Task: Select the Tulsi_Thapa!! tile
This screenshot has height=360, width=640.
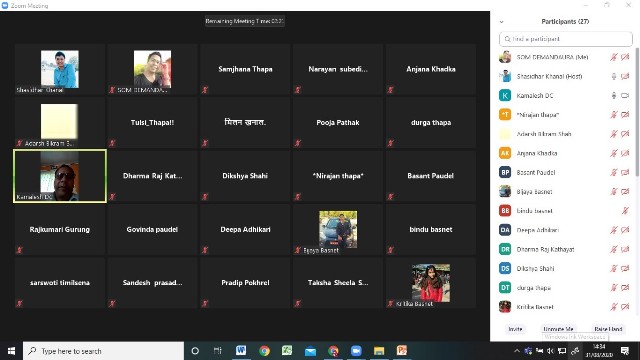Action: pyautogui.click(x=152, y=122)
